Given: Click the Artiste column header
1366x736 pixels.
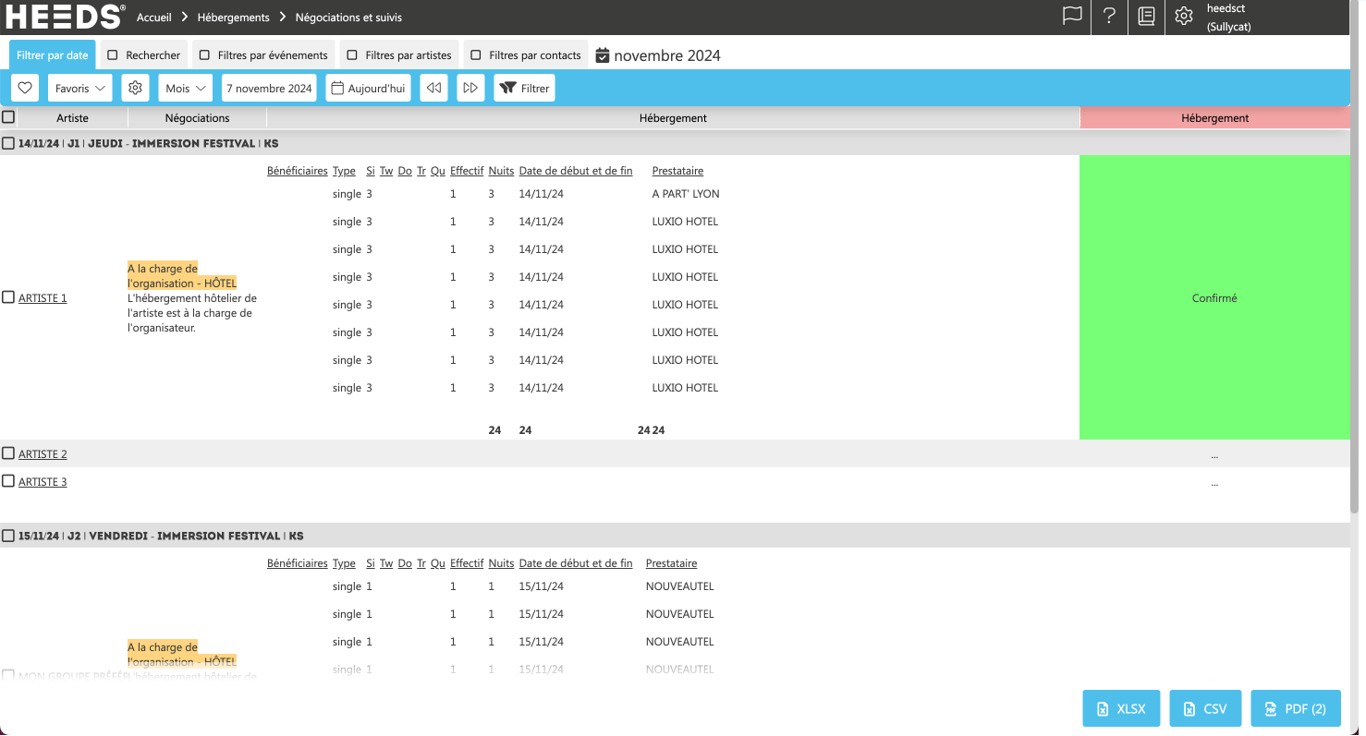Looking at the screenshot, I should (x=72, y=118).
